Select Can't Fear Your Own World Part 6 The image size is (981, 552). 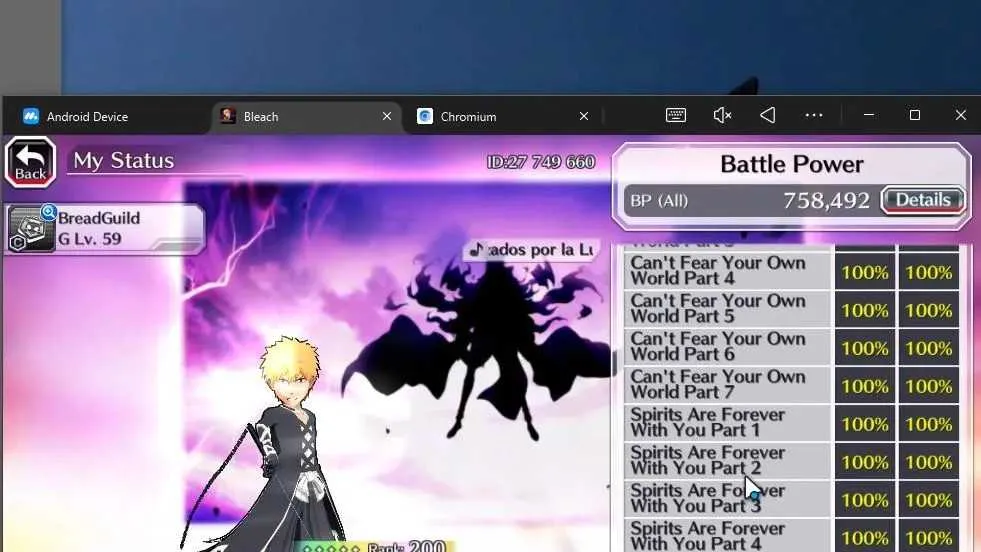[727, 347]
